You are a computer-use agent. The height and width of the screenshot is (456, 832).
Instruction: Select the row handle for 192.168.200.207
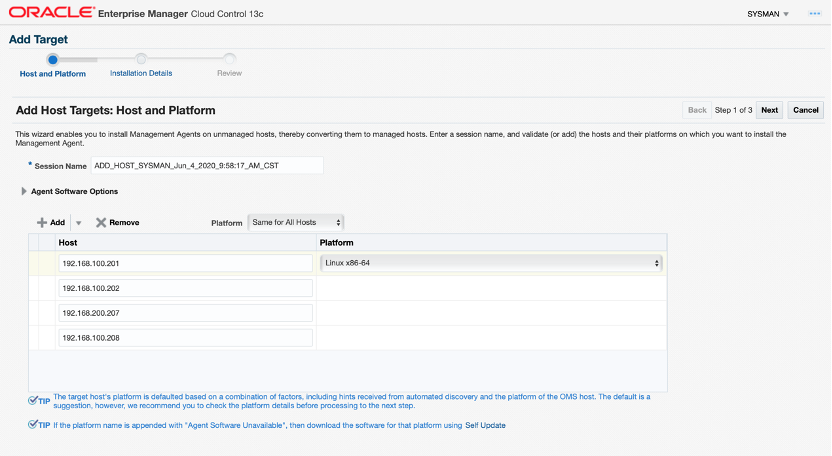(x=33, y=313)
